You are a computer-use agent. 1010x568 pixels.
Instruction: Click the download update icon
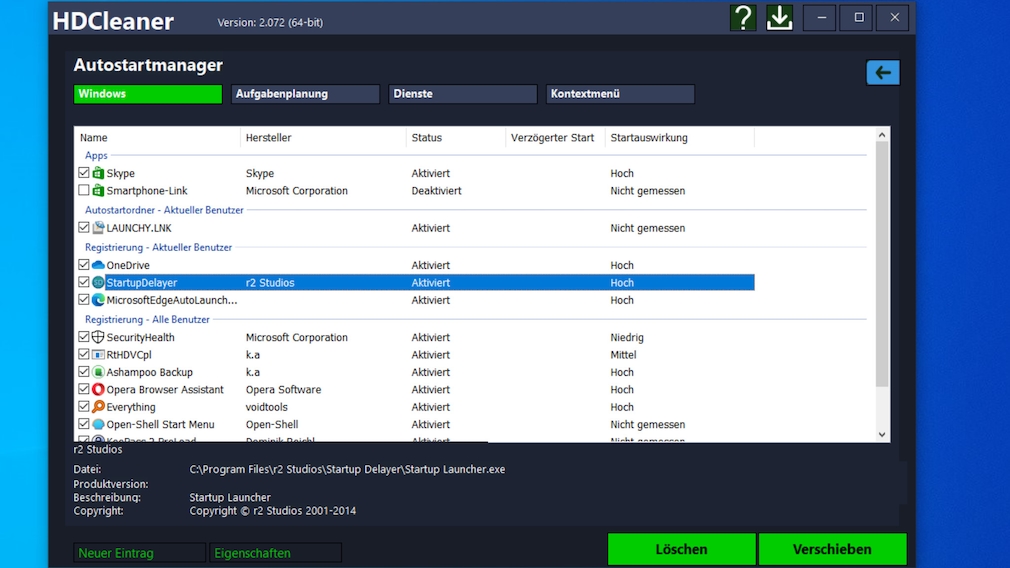[779, 18]
